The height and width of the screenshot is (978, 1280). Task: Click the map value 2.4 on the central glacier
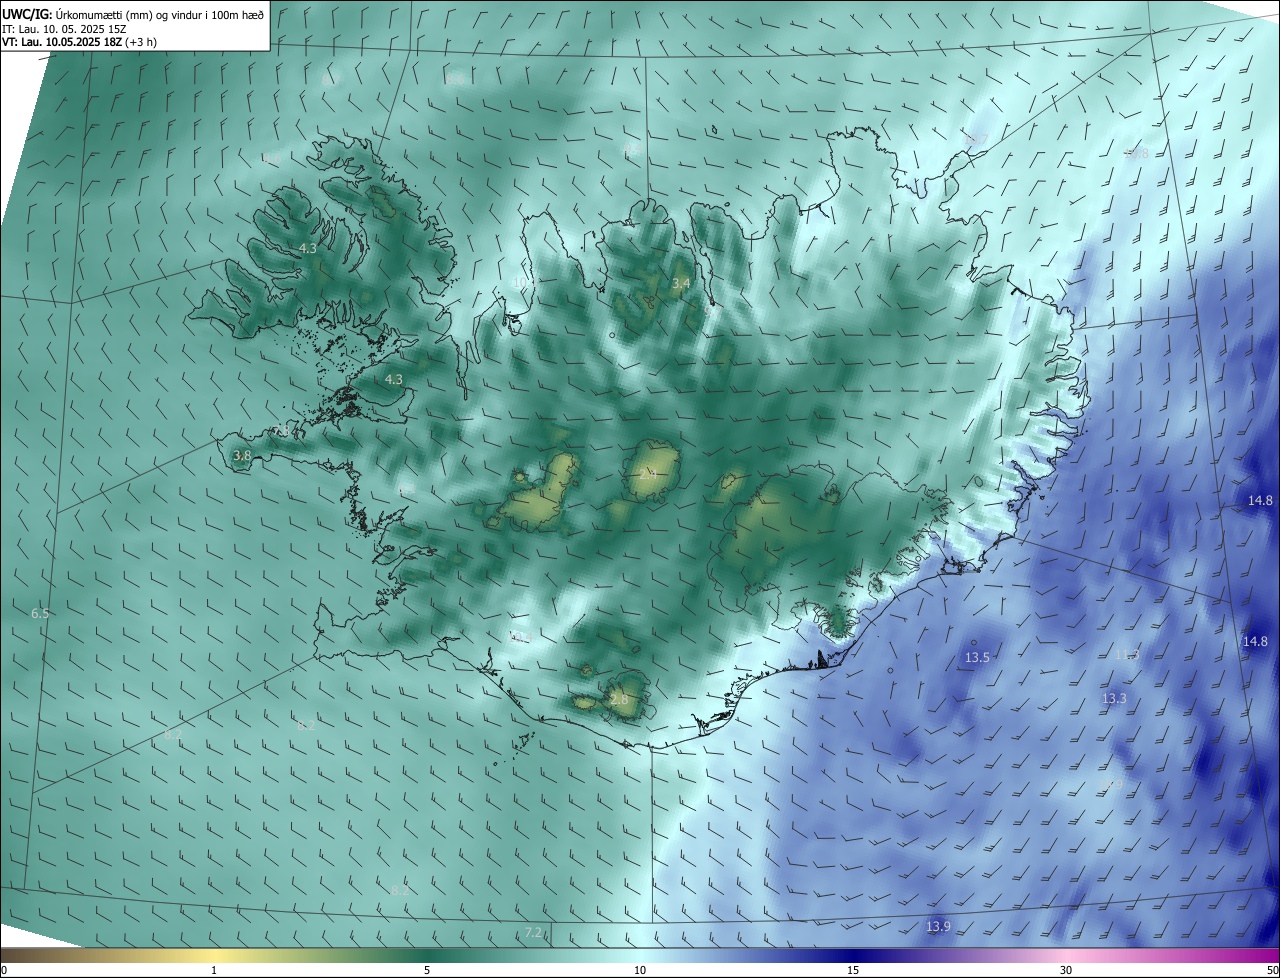pyautogui.click(x=648, y=475)
